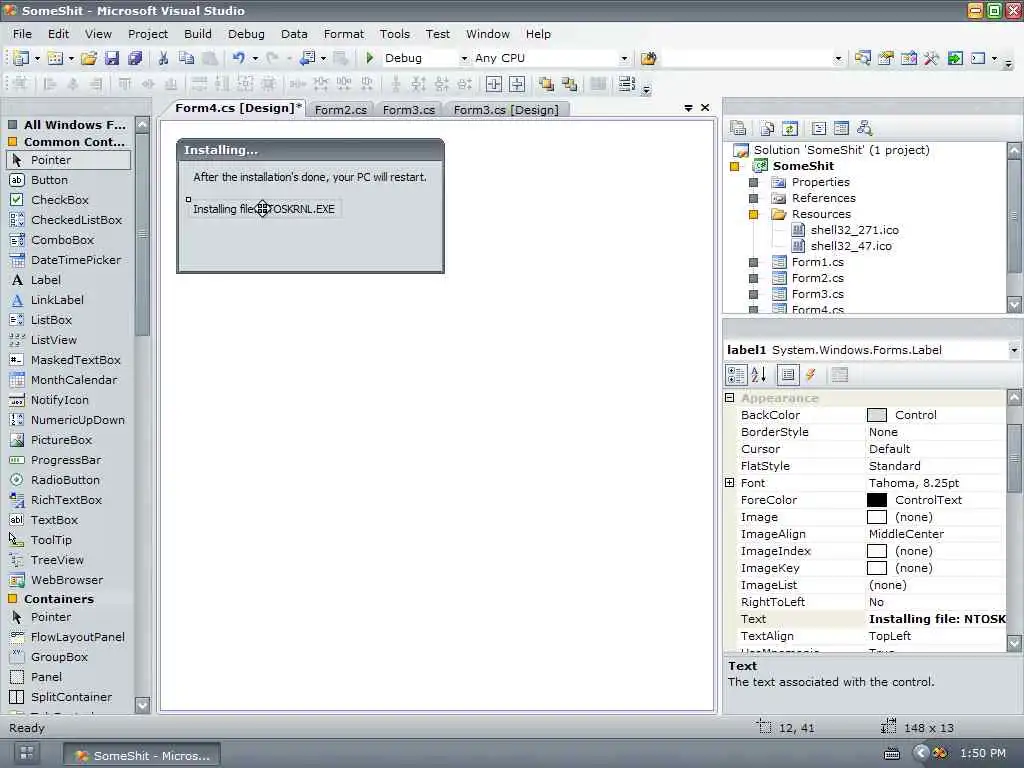Open the label1 object selector dropdown
This screenshot has height=768, width=1024.
point(1014,350)
